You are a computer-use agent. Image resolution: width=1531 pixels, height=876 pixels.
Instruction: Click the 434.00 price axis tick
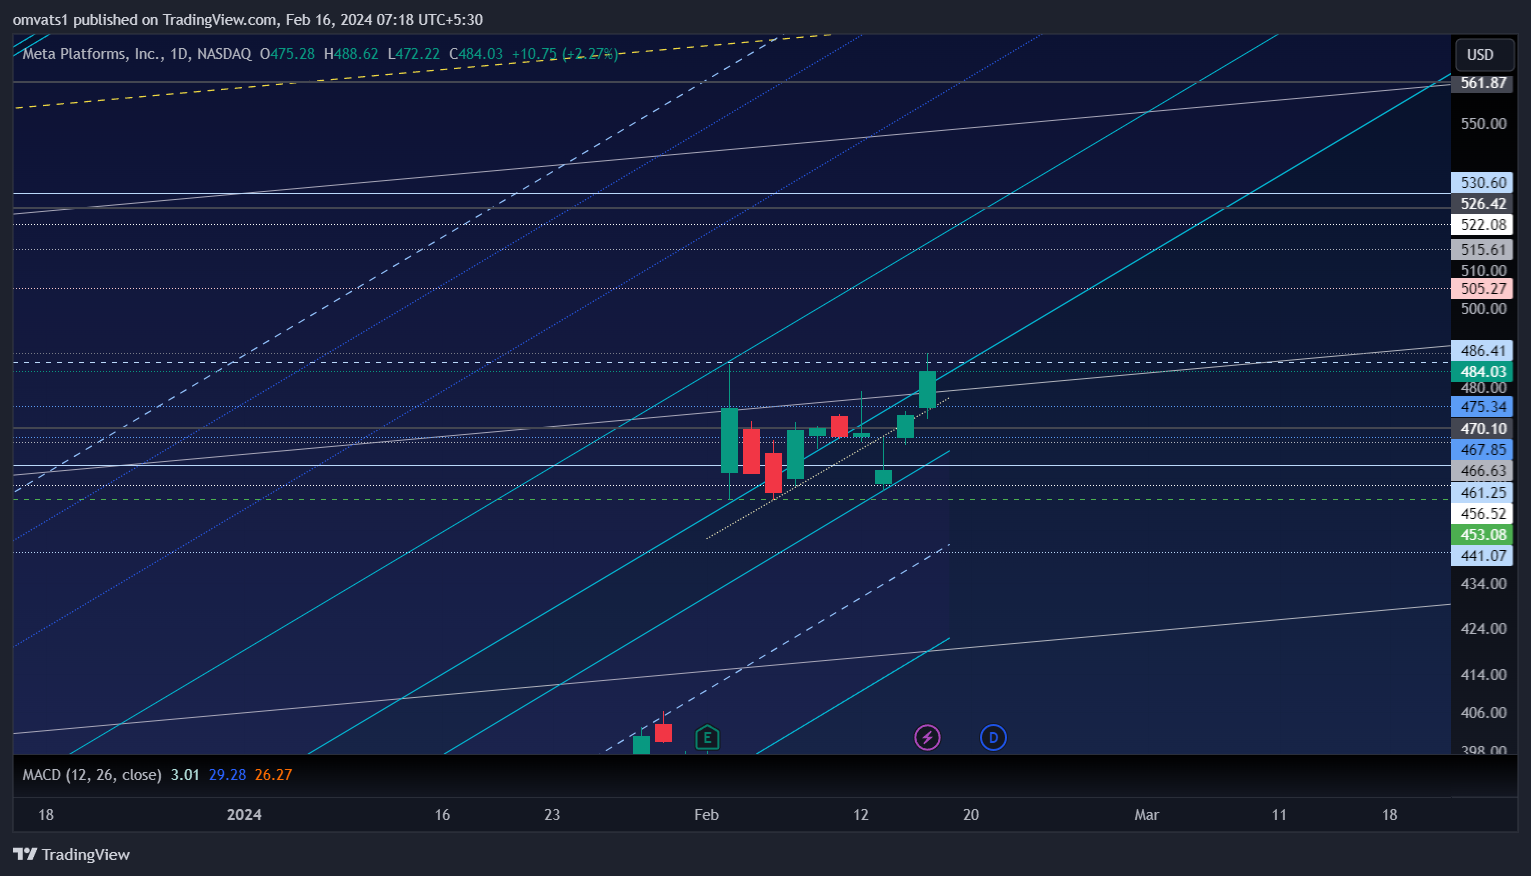1483,584
